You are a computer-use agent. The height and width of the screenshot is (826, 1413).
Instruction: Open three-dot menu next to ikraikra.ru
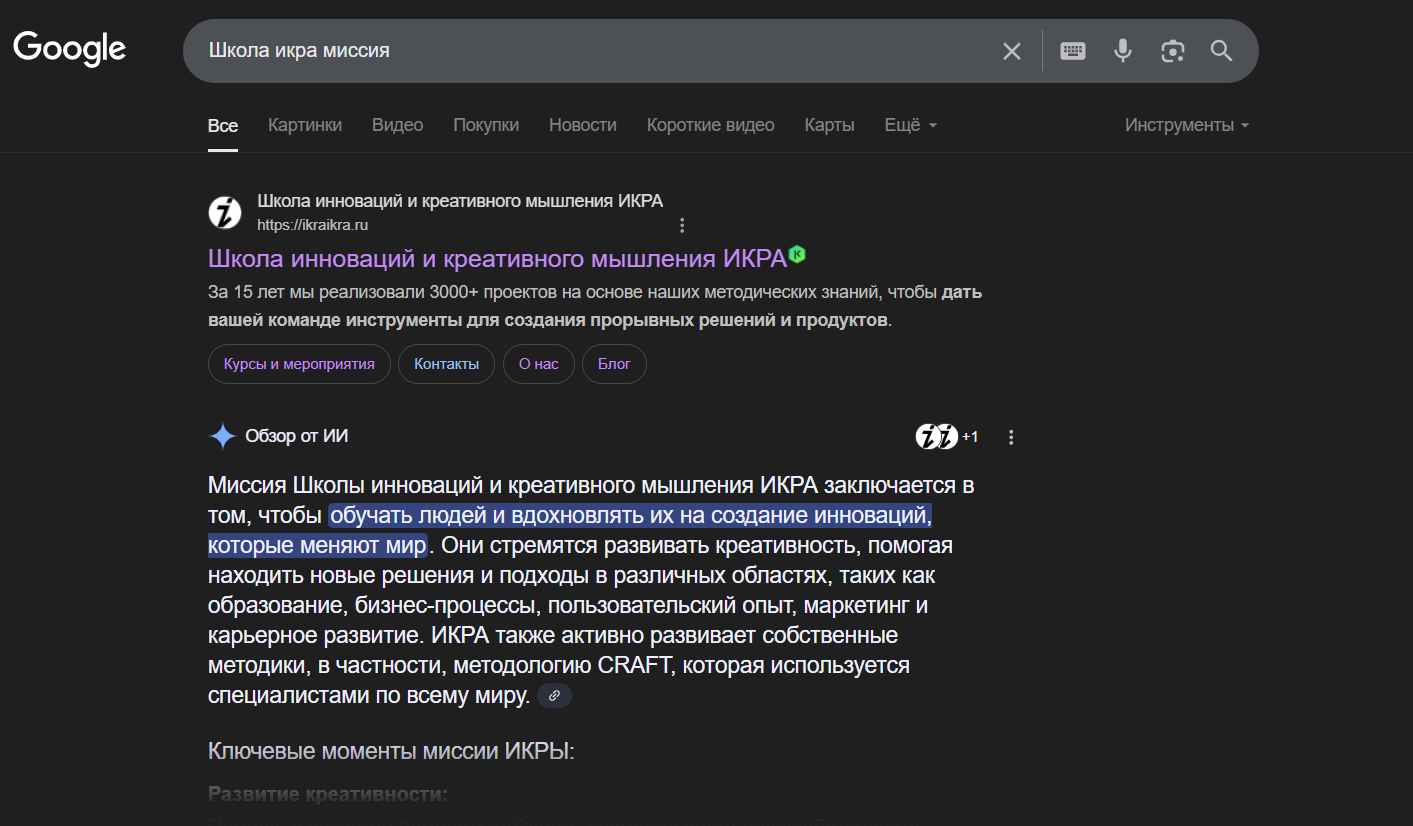(682, 225)
